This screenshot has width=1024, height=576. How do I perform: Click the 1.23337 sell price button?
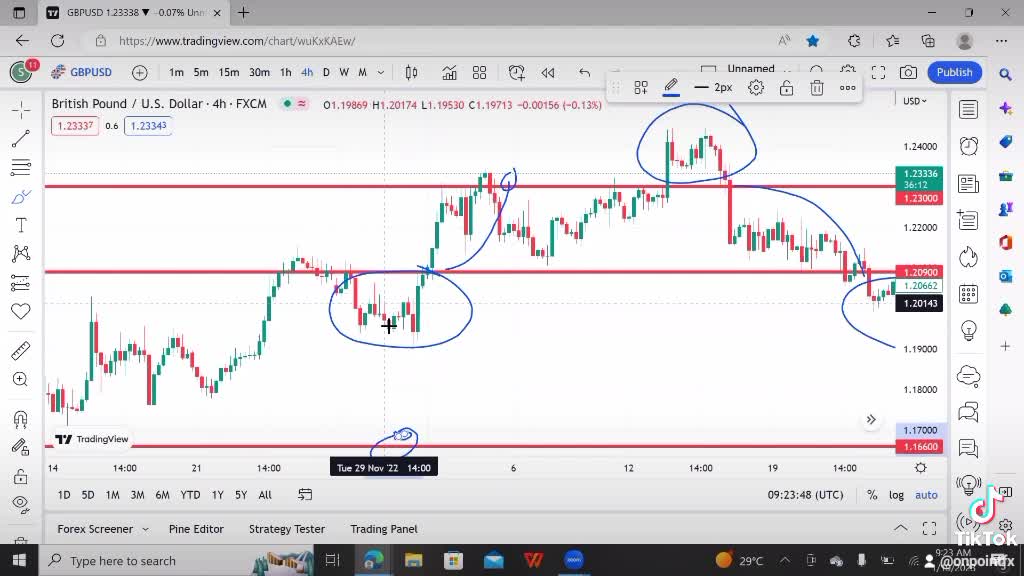point(75,125)
